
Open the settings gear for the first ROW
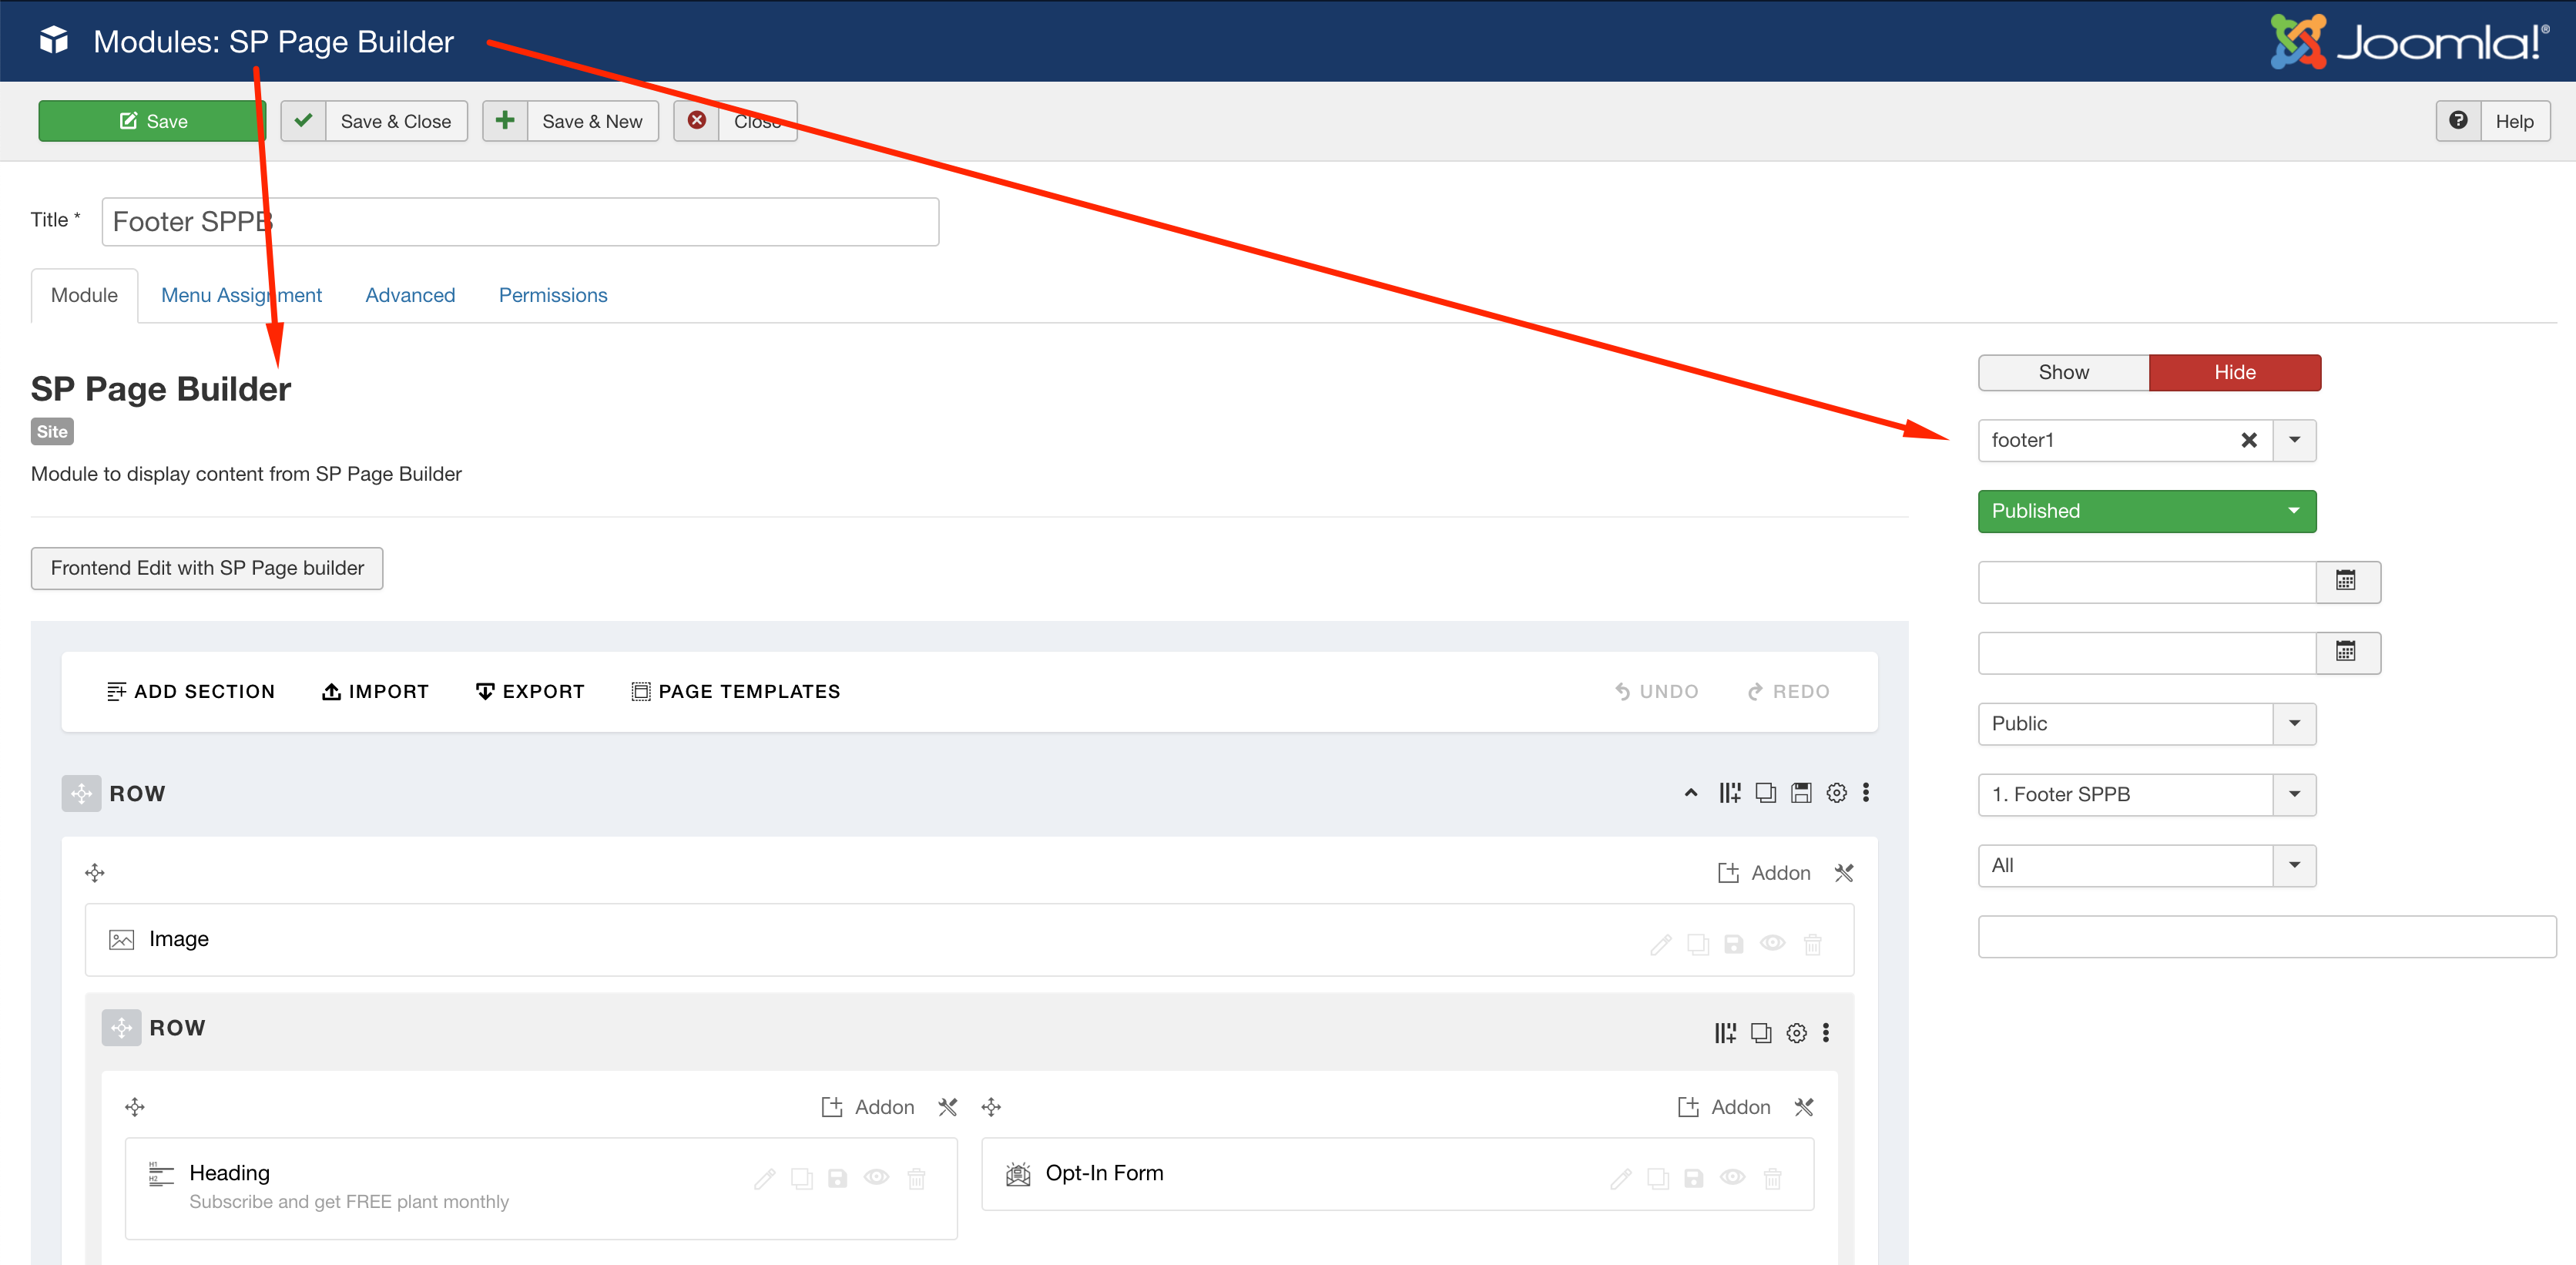(x=1836, y=793)
